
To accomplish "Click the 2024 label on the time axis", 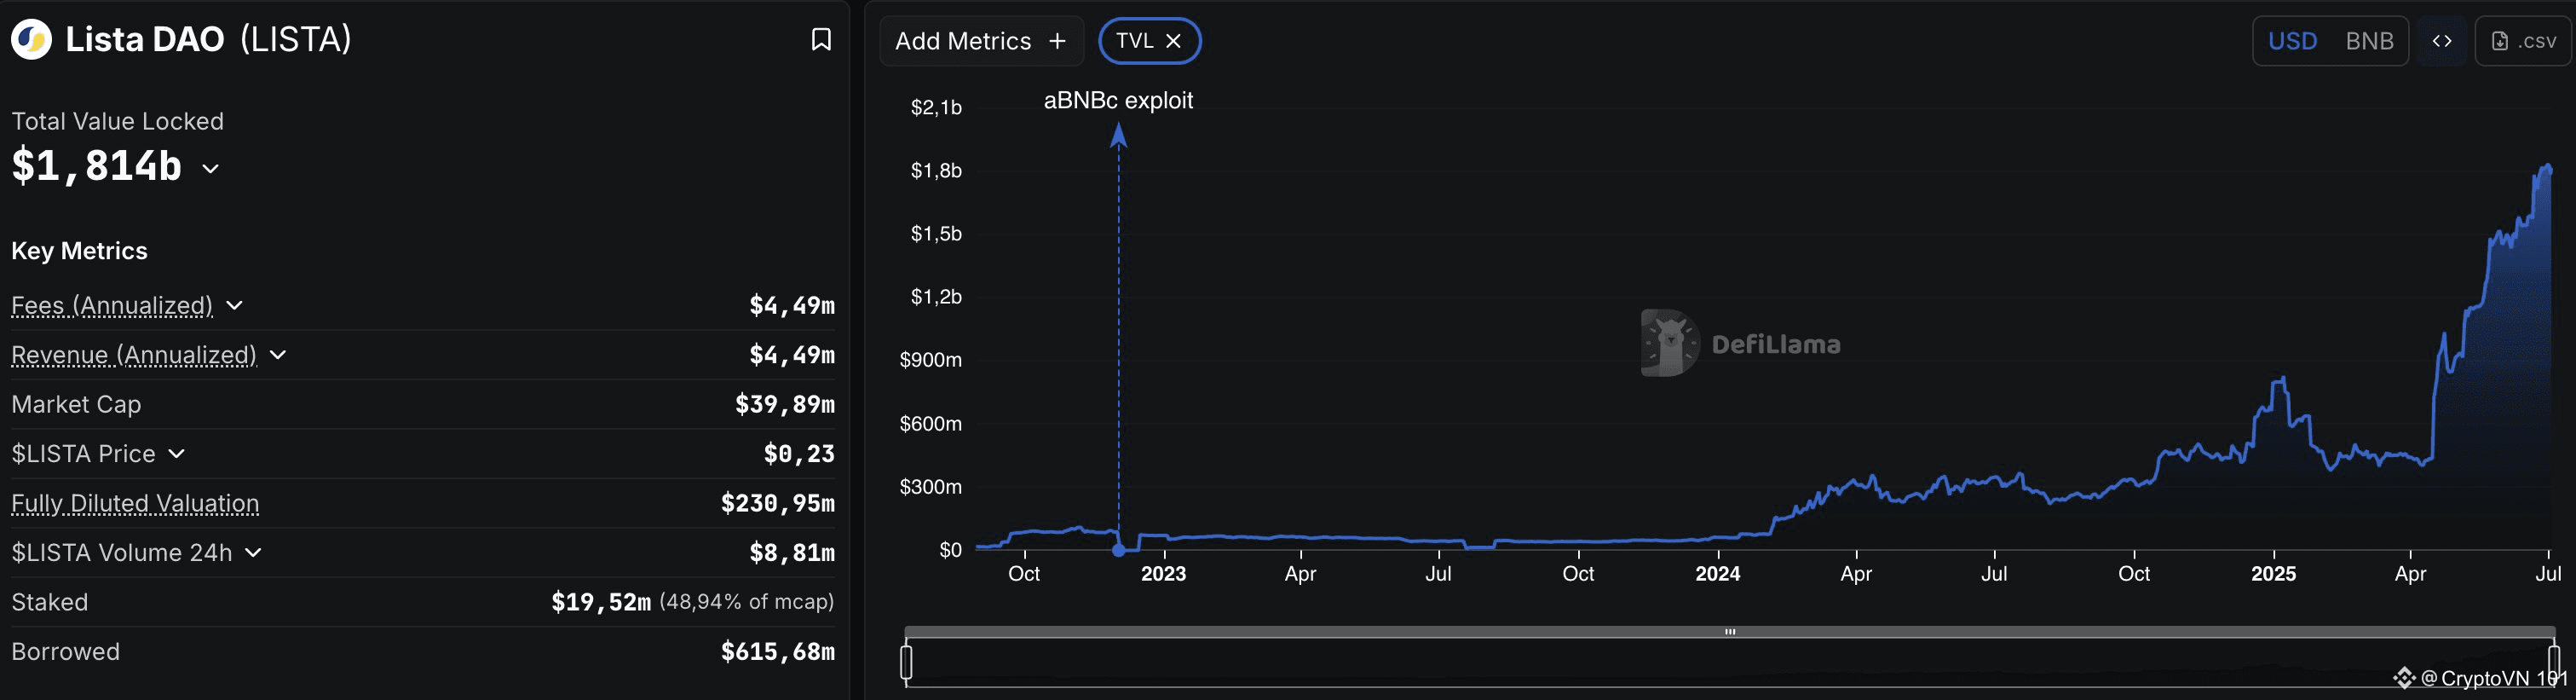I will (1718, 574).
